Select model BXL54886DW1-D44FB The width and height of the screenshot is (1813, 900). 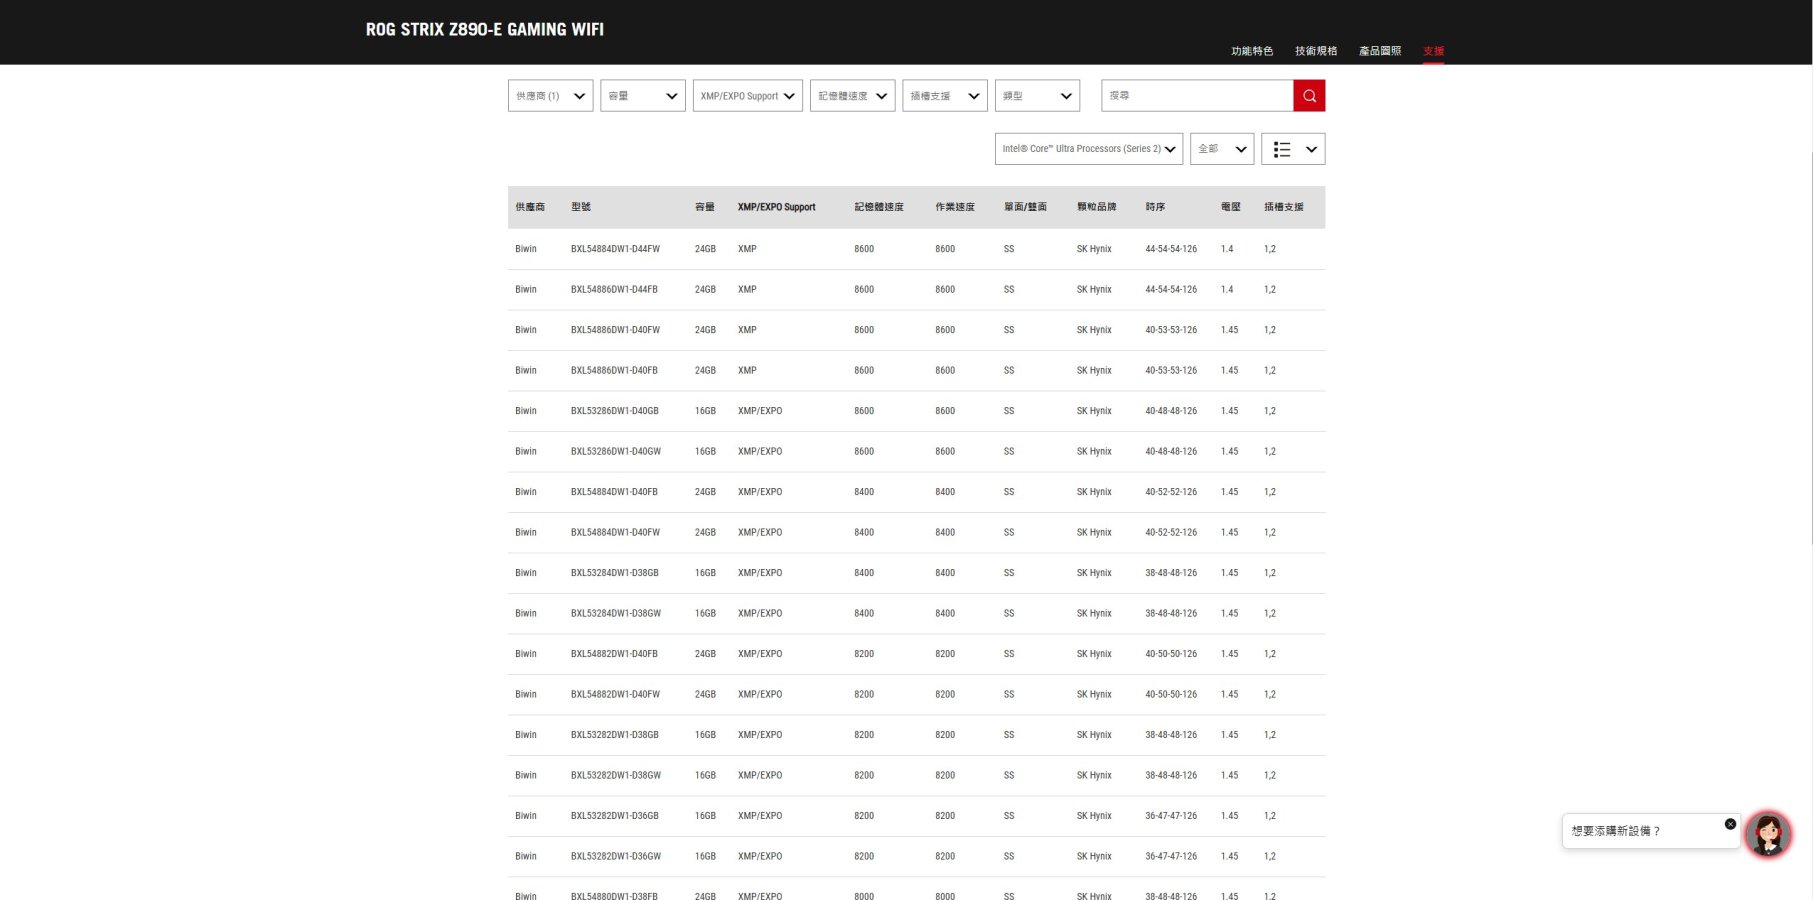614,290
